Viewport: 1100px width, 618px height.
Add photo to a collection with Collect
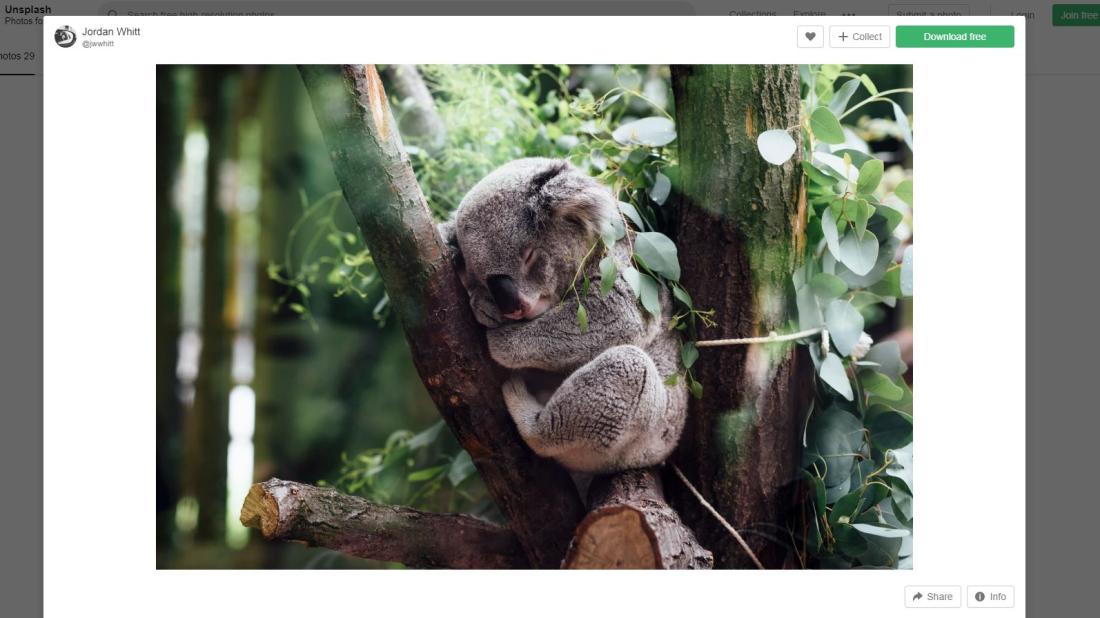[x=859, y=36]
